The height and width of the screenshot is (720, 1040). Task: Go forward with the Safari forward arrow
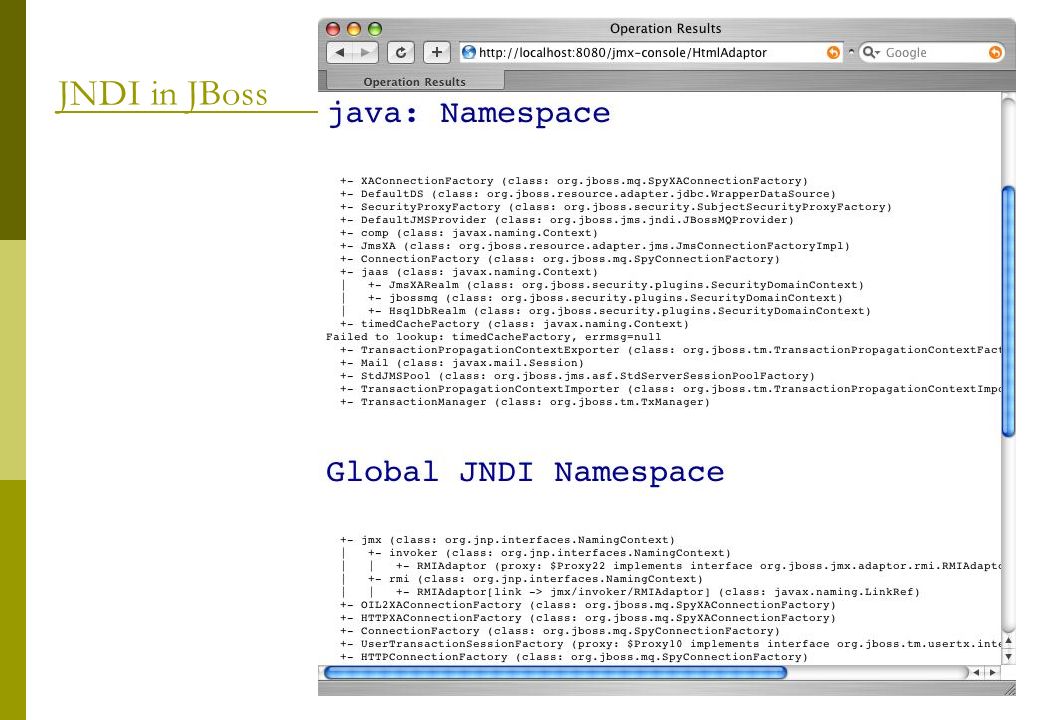(x=365, y=52)
